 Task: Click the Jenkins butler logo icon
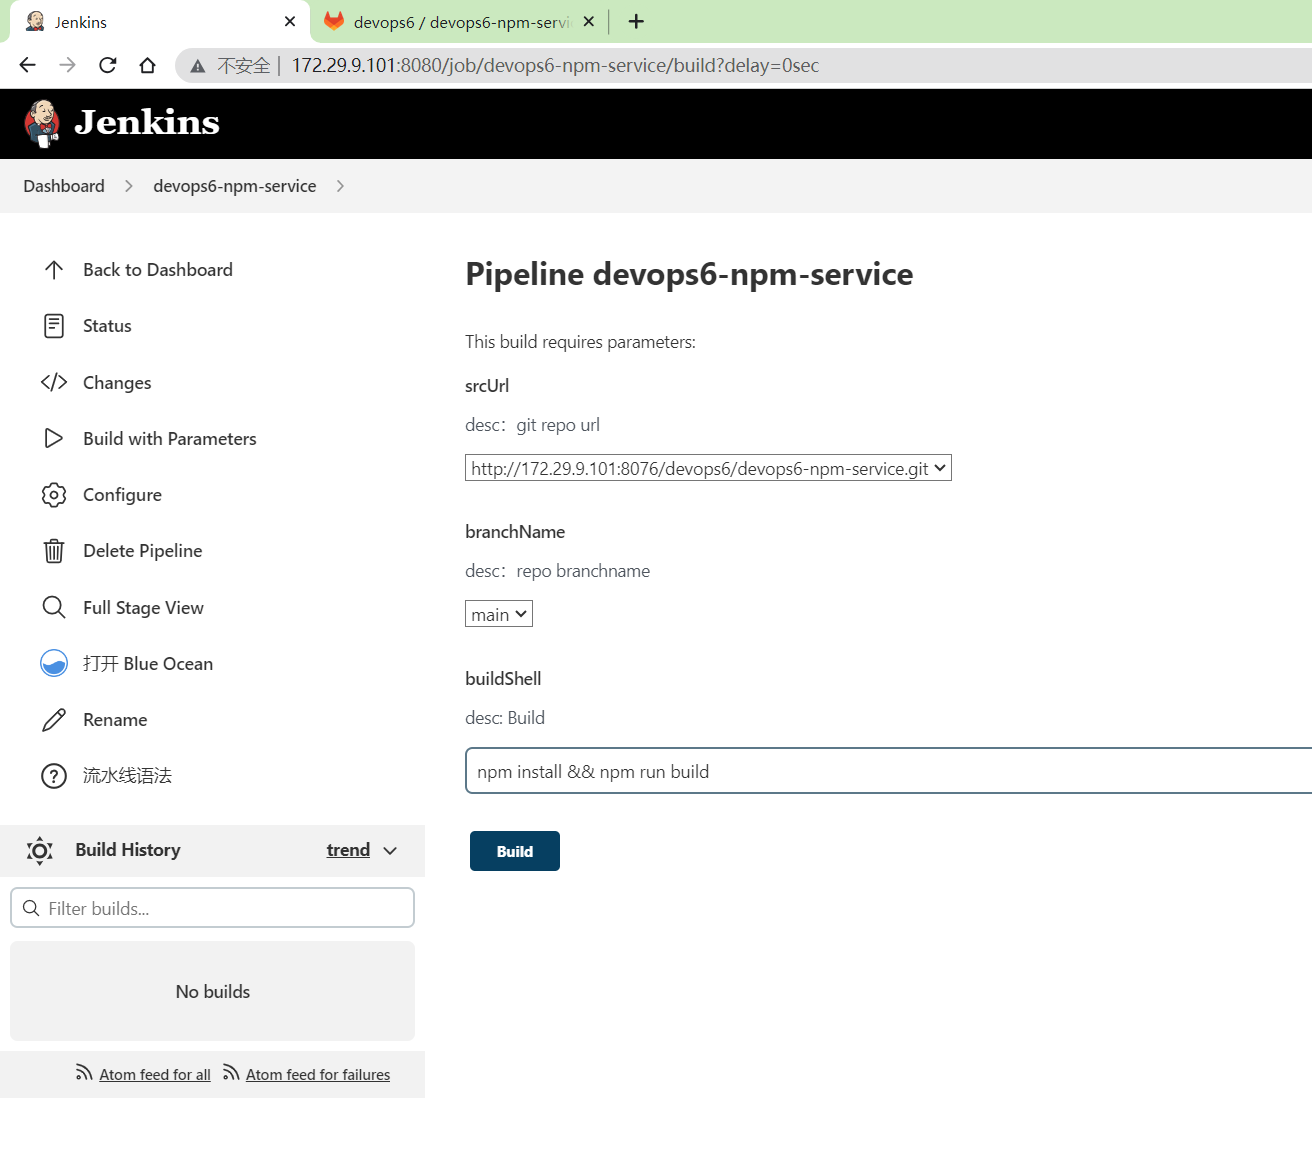(x=42, y=124)
